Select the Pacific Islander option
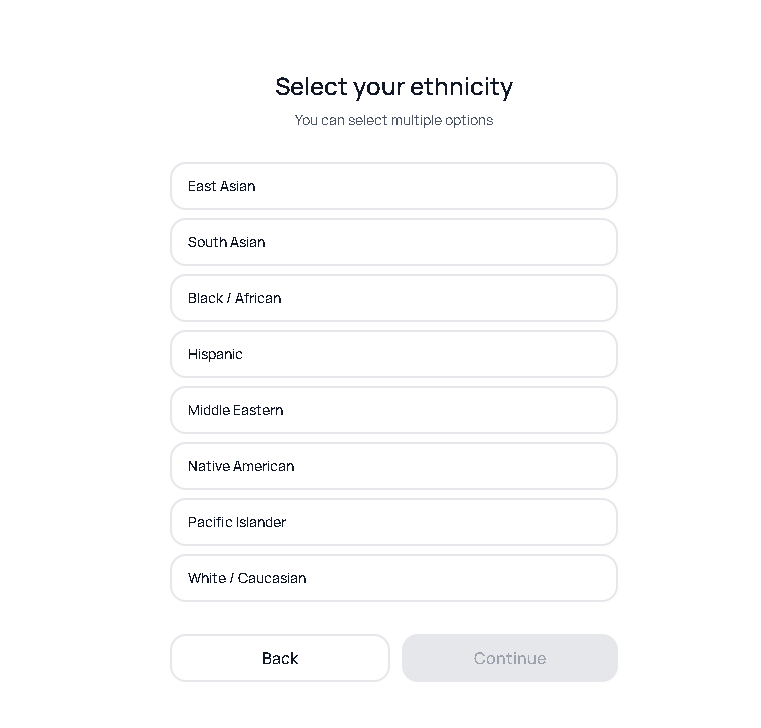 click(393, 522)
